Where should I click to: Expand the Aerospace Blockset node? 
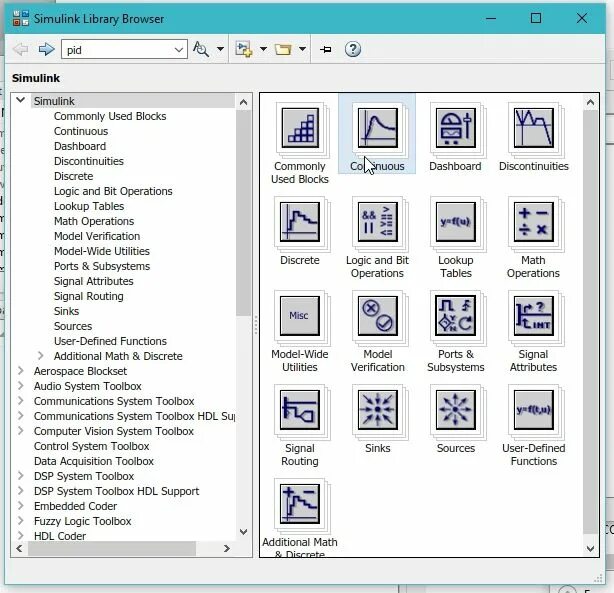click(21, 371)
